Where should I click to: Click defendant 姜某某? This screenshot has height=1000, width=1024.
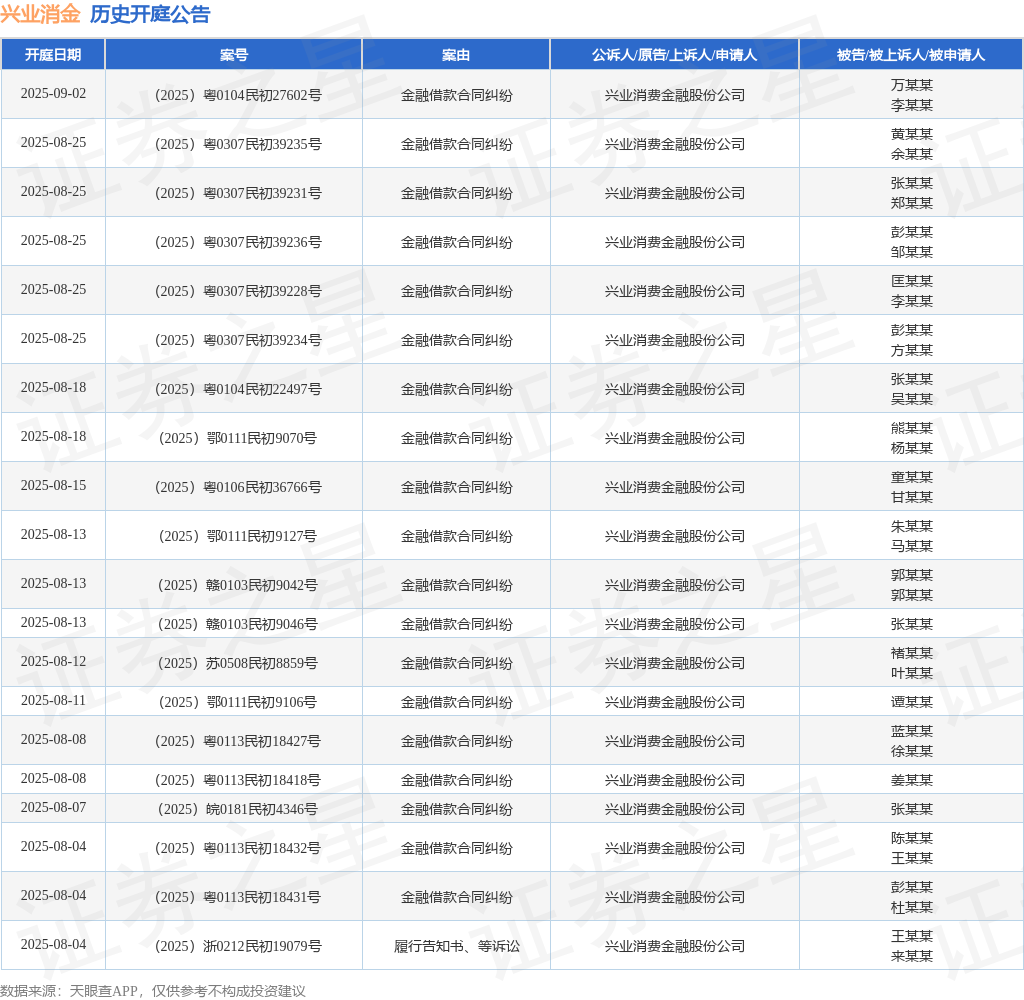point(912,780)
